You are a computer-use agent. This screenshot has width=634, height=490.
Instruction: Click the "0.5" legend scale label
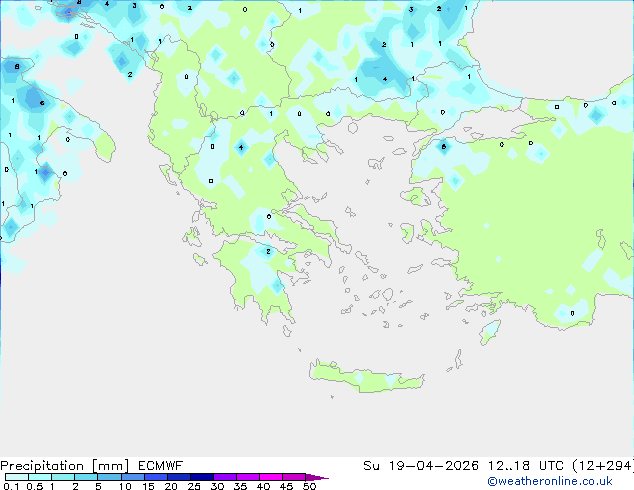point(35,486)
